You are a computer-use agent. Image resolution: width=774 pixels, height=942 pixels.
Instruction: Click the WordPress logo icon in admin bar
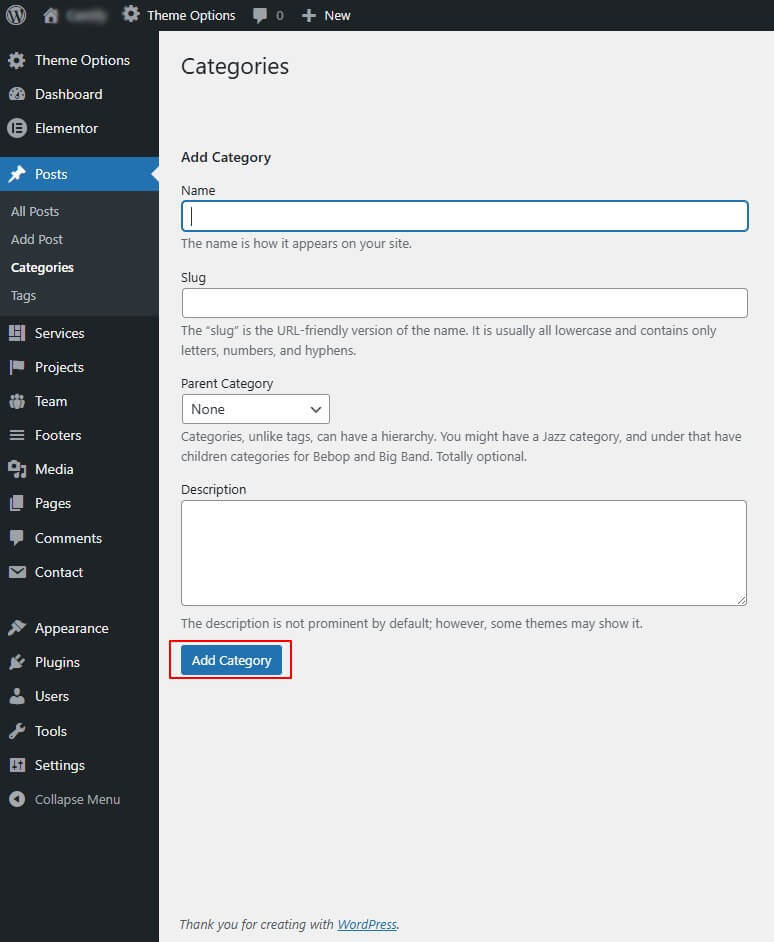pos(16,15)
